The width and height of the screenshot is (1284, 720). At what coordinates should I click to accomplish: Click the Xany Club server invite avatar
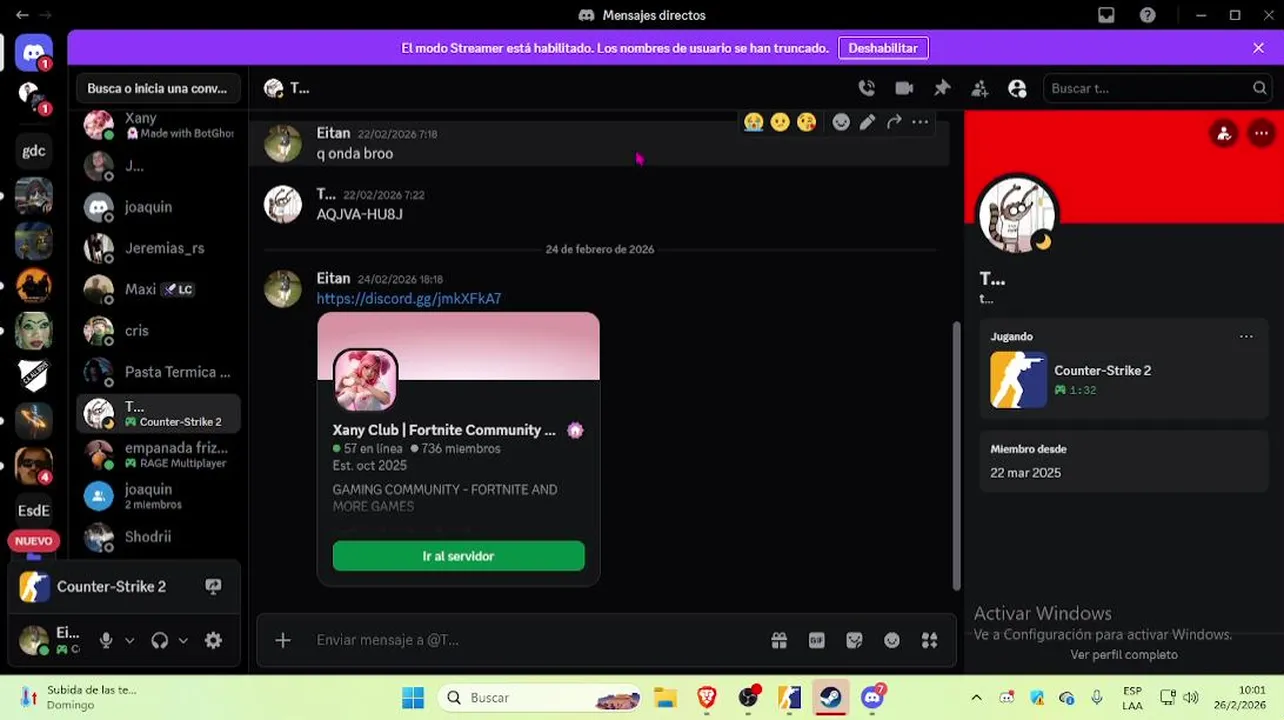click(x=365, y=379)
